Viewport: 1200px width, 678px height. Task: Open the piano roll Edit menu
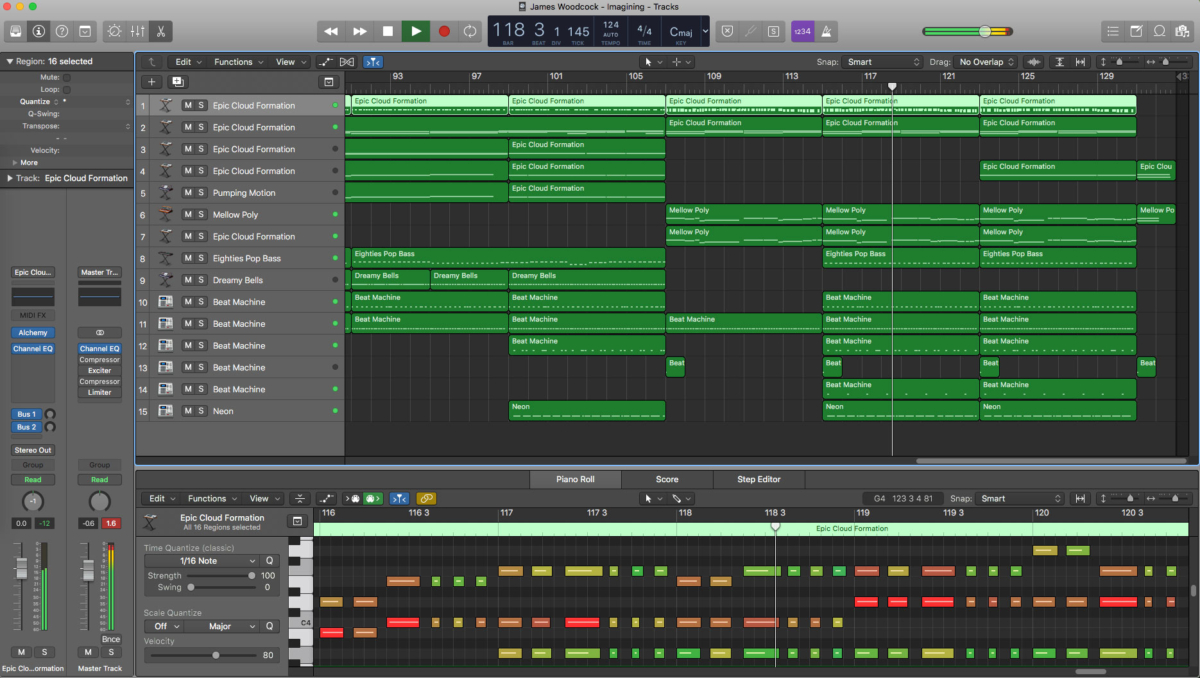[161, 498]
